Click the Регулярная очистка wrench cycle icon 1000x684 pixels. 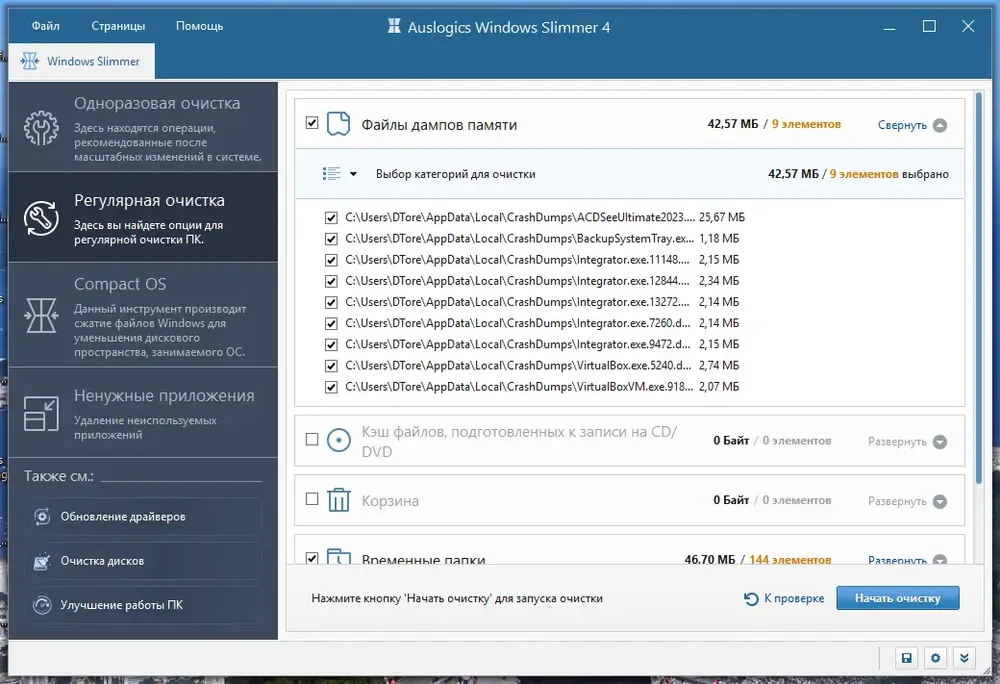tap(41, 219)
